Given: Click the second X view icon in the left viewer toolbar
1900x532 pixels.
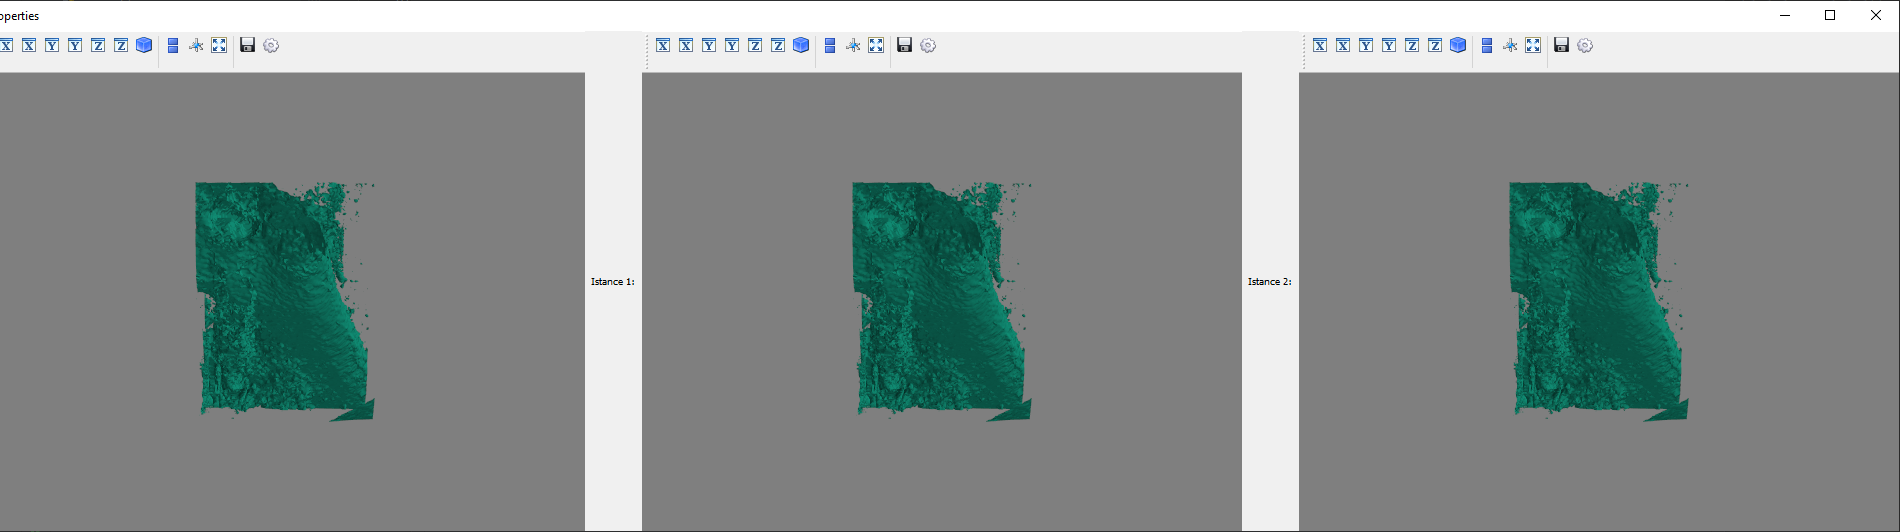Looking at the screenshot, I should coord(29,45).
